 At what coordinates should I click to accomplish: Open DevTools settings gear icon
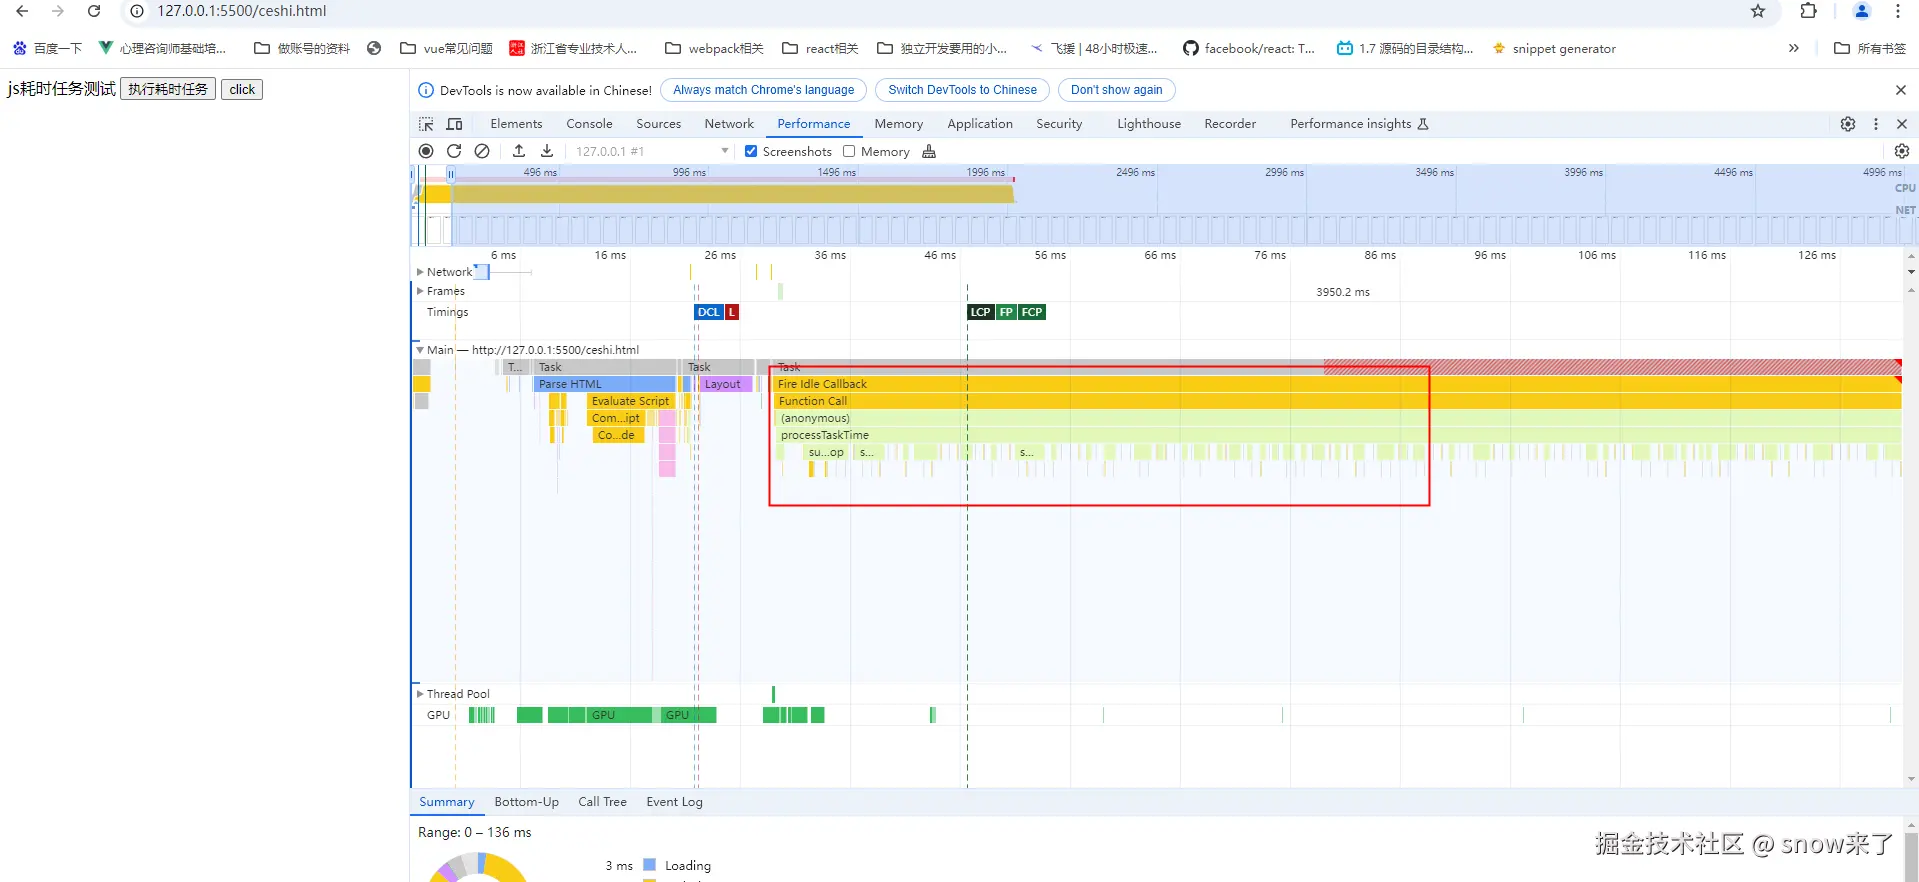[1848, 124]
